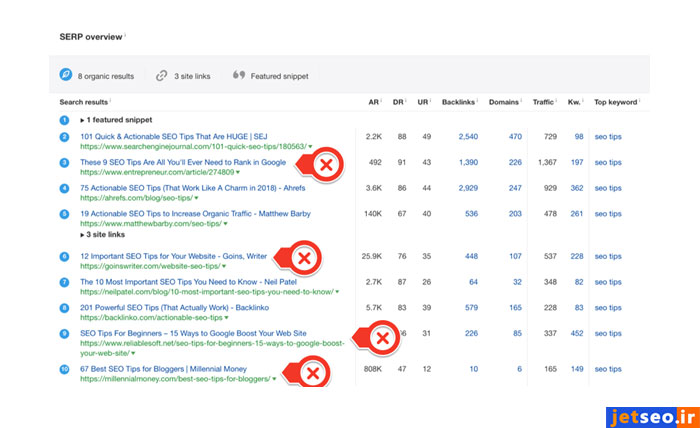Open dropdown arrow after searchenginejournal.com URL
700x428 pixels.
pos(310,147)
